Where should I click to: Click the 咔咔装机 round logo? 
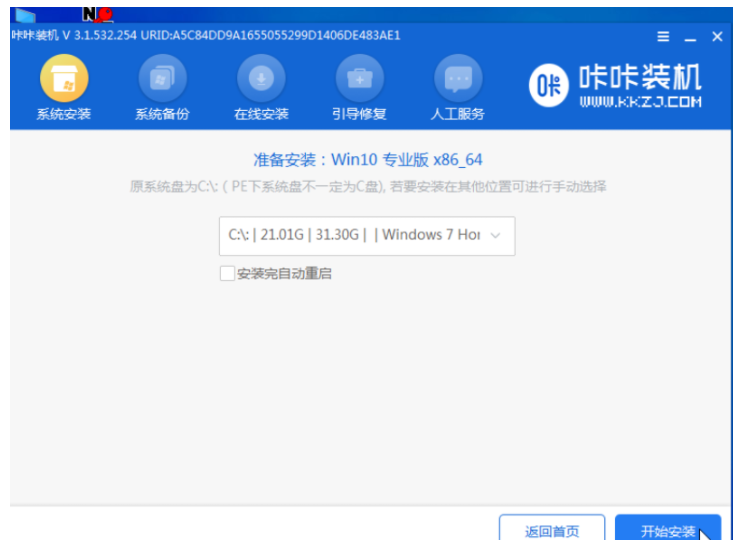[x=548, y=85]
